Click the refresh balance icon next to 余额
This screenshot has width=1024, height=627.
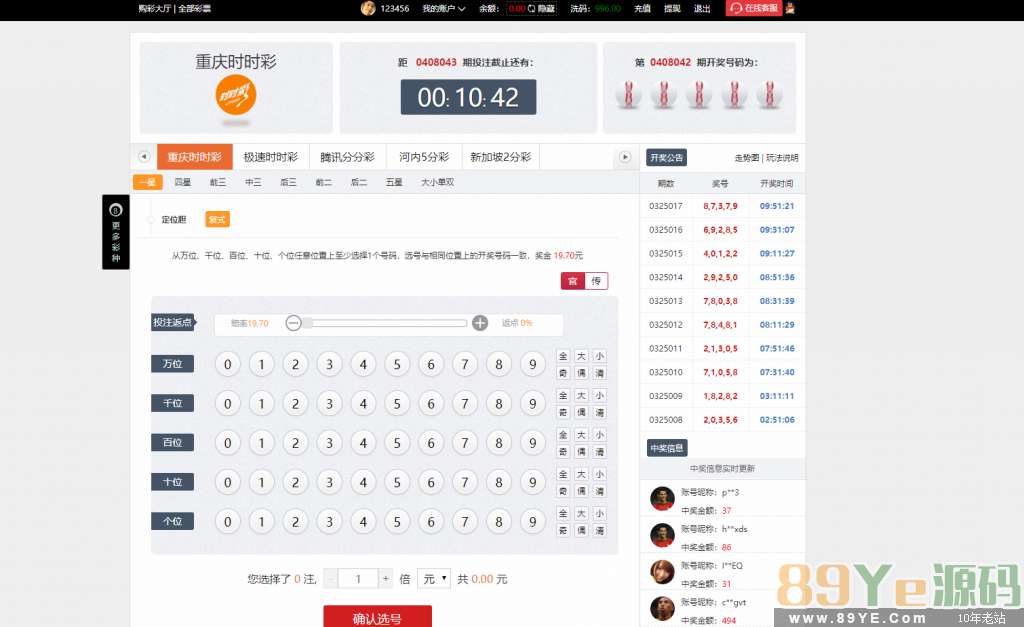531,8
